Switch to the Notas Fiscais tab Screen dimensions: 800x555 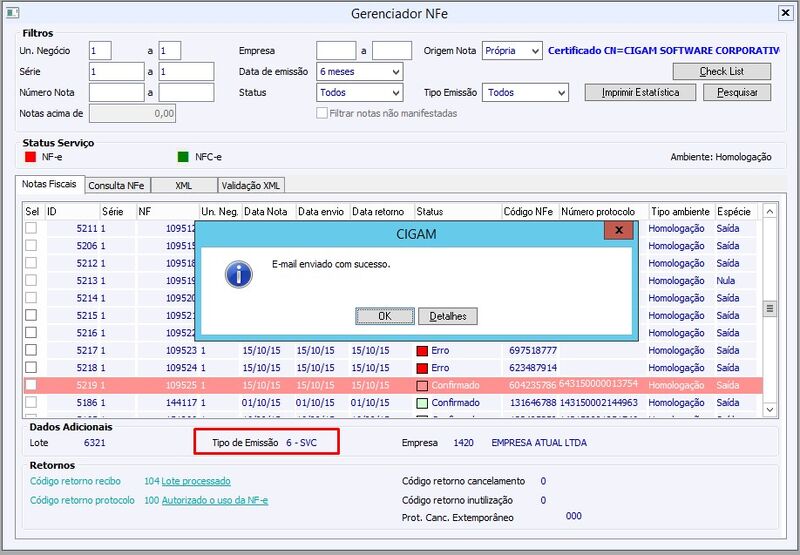pyautogui.click(x=49, y=184)
